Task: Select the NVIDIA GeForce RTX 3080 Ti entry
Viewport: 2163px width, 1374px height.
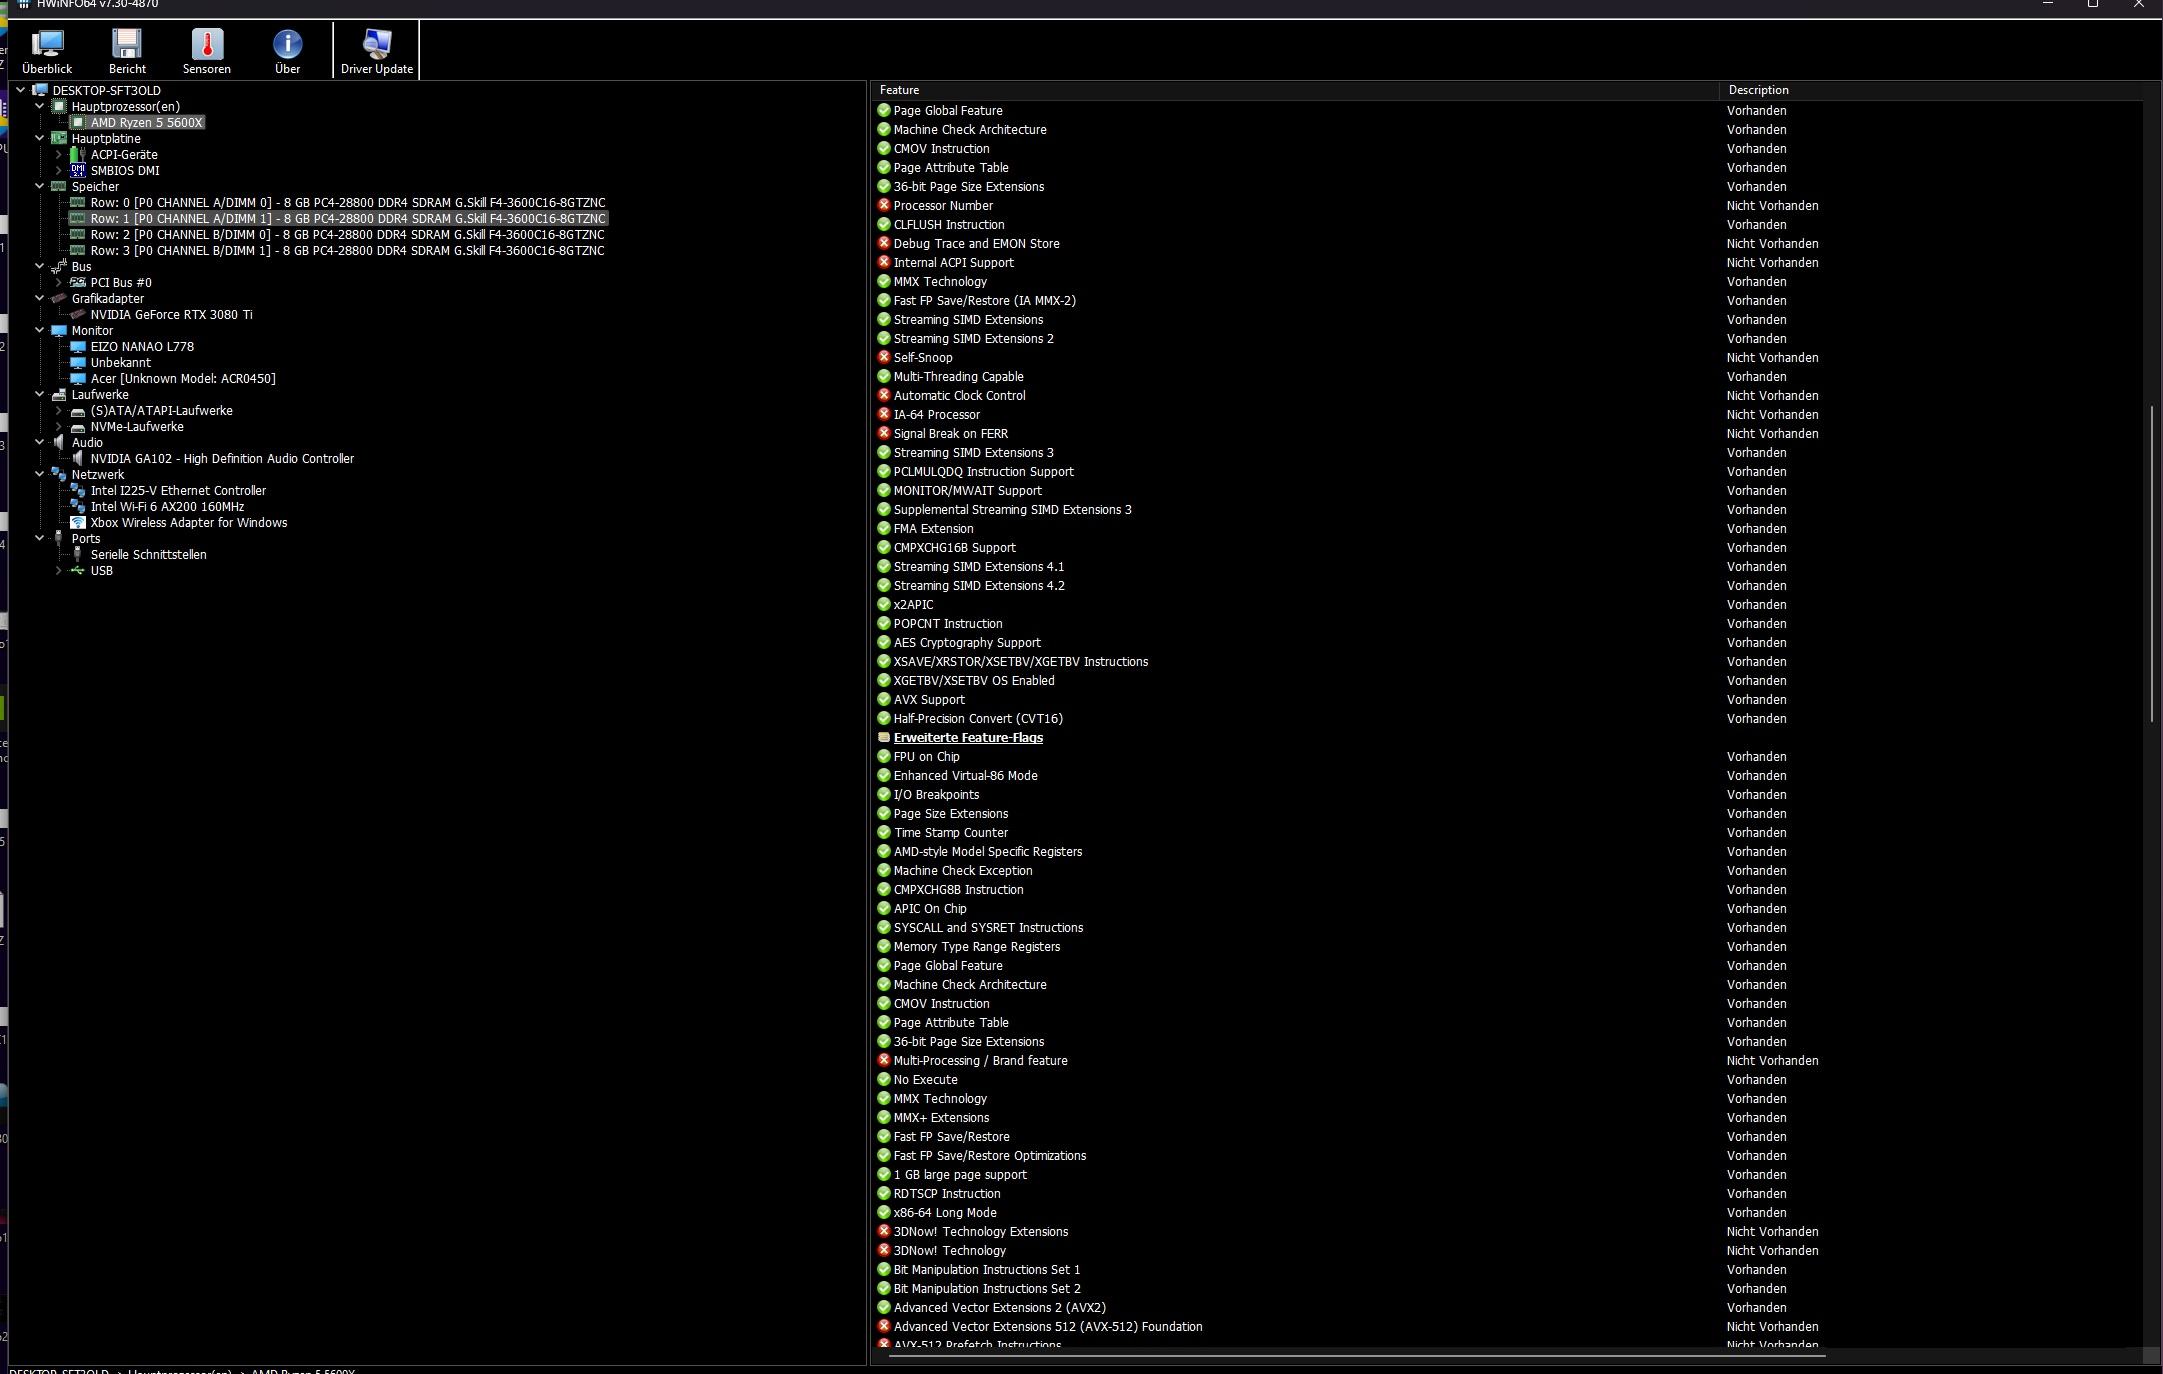Action: point(171,315)
